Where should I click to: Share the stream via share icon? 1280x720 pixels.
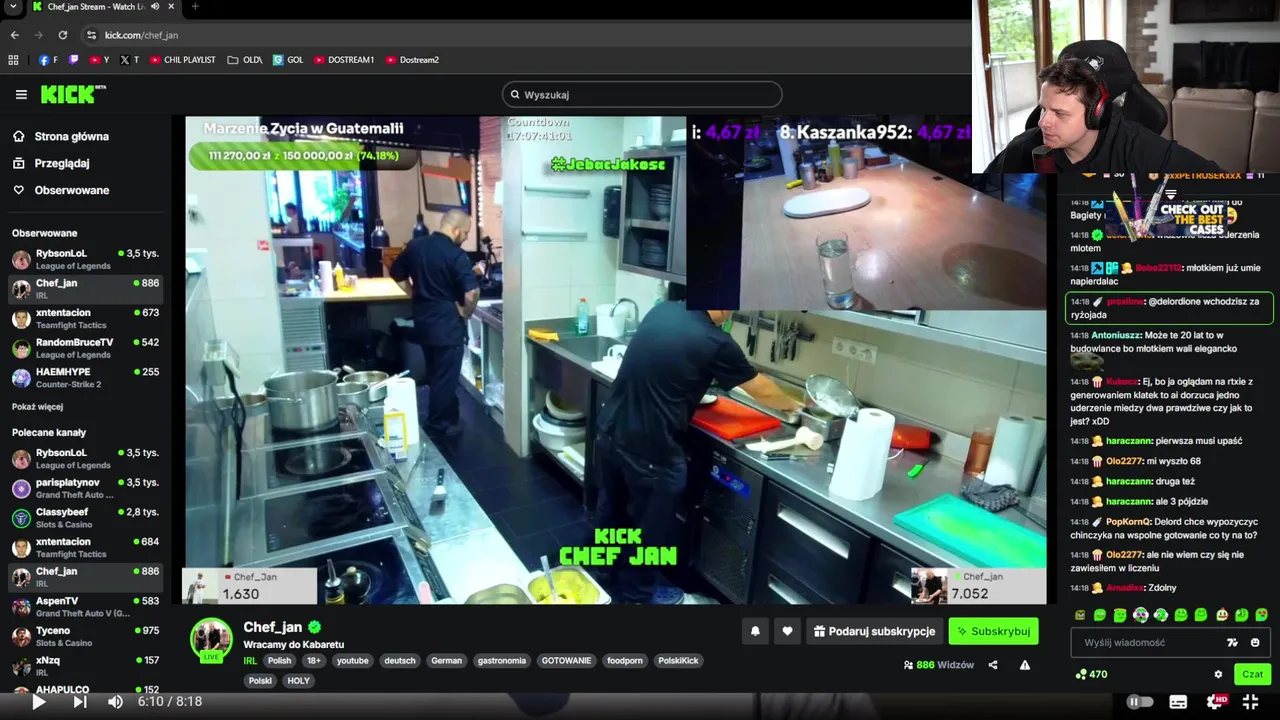(x=993, y=665)
